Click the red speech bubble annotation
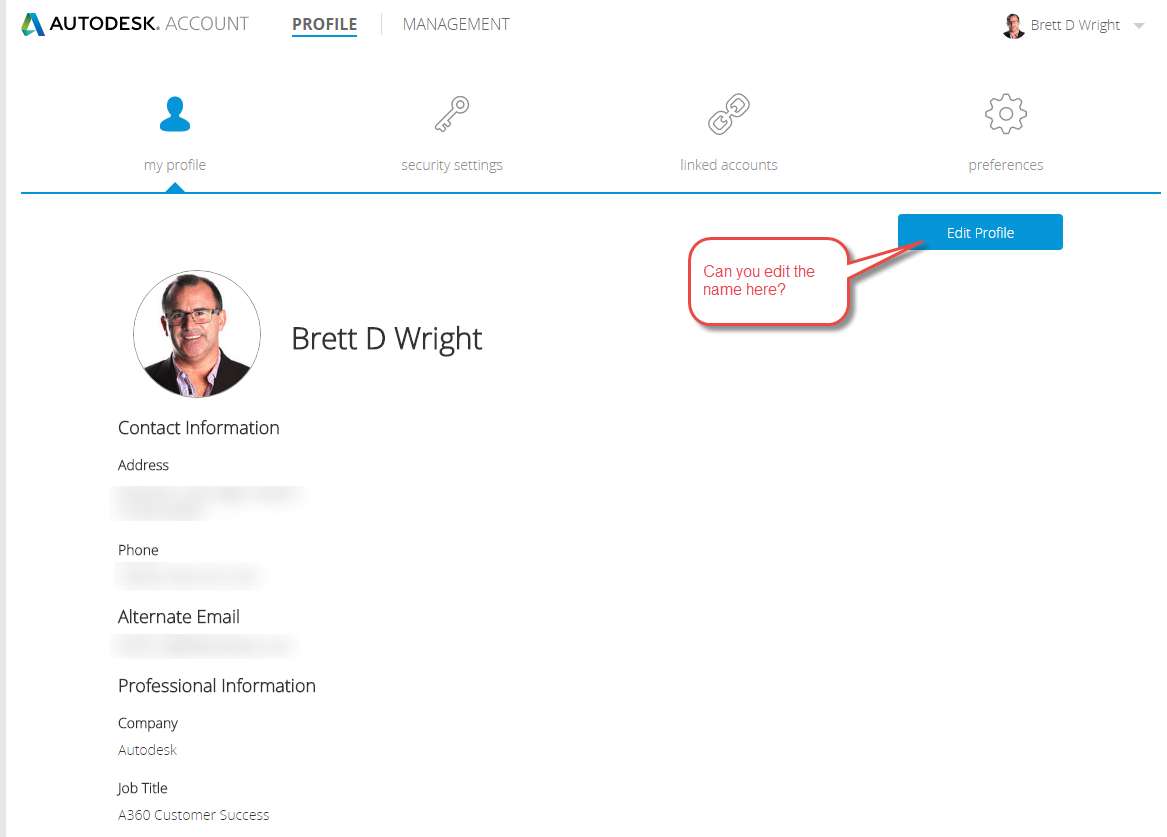The width and height of the screenshot is (1167, 837). [768, 281]
